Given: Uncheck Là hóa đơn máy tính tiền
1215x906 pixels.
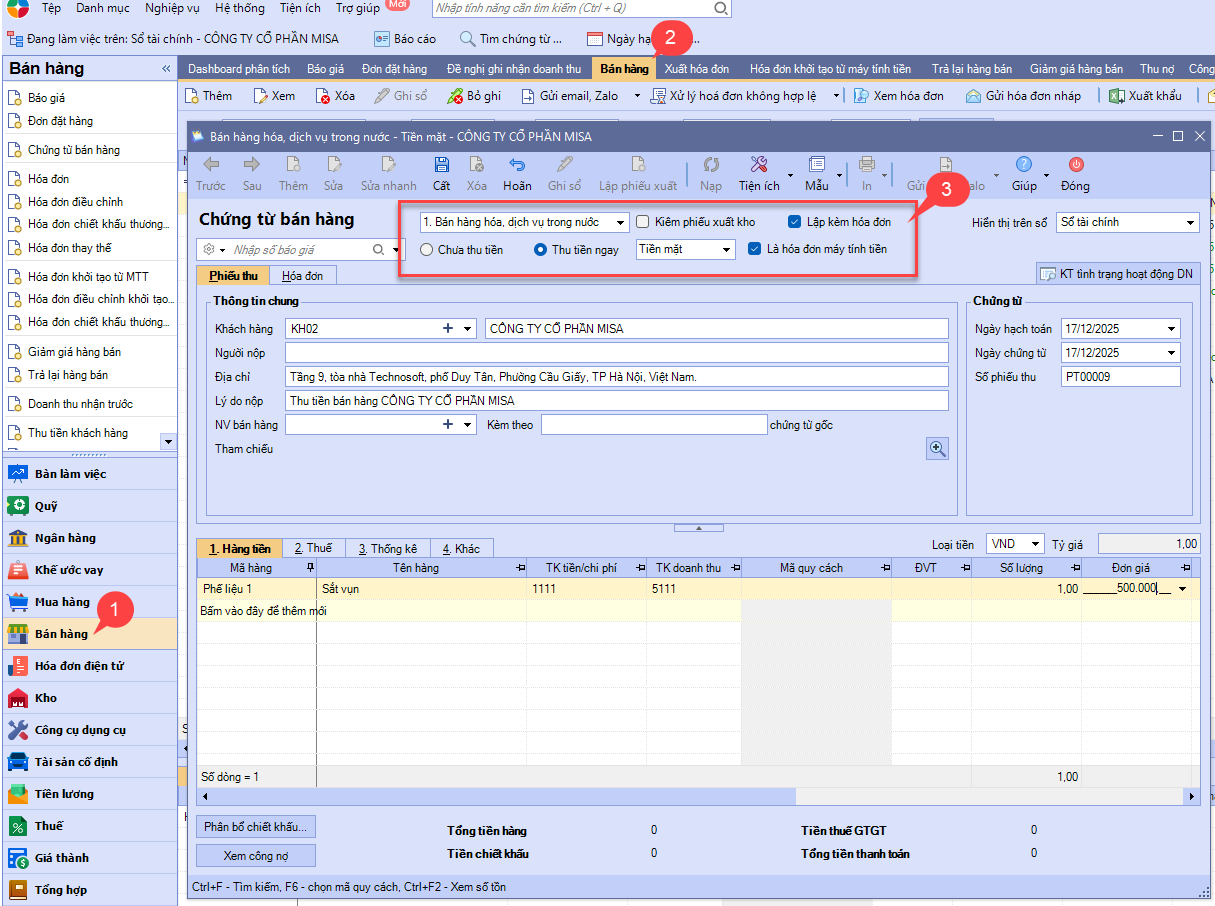Looking at the screenshot, I should (755, 249).
